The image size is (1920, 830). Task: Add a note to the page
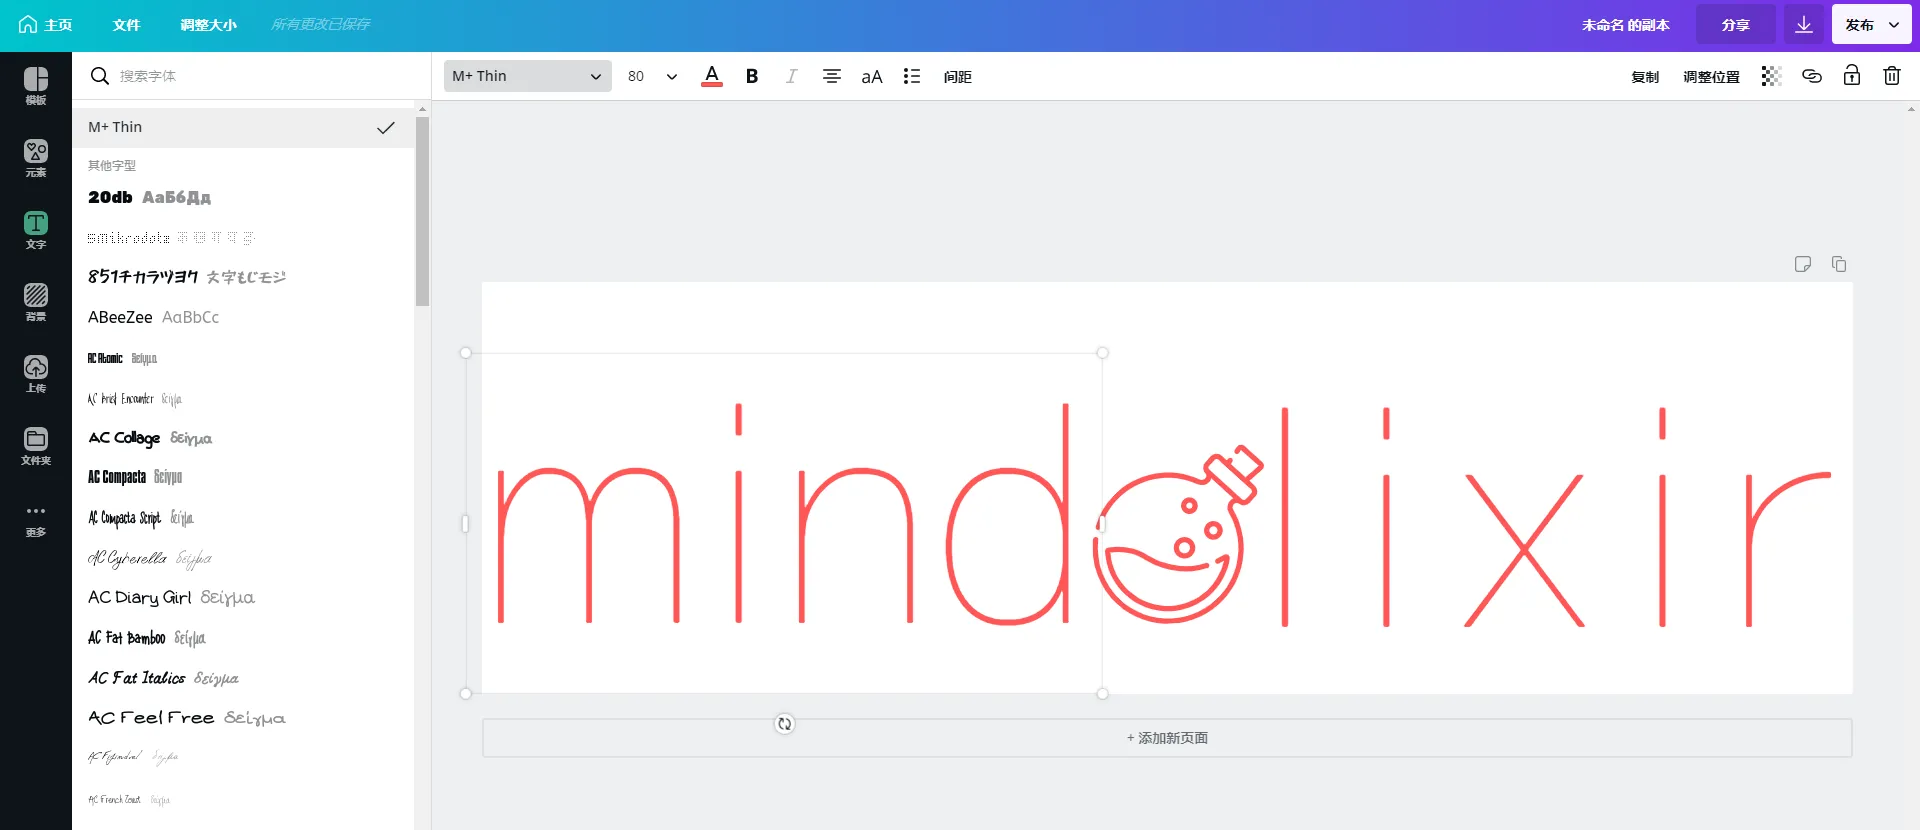click(x=1803, y=264)
